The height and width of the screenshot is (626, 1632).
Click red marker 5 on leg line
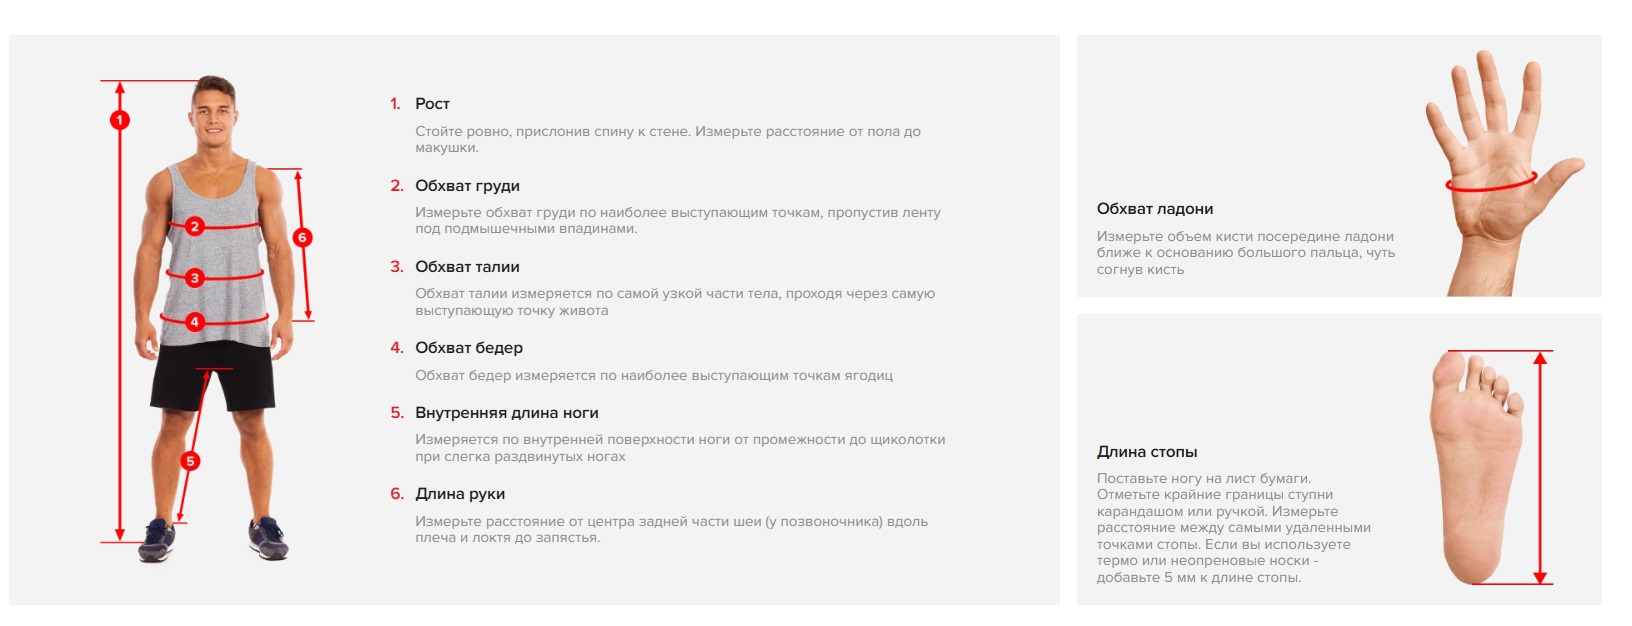tap(190, 461)
